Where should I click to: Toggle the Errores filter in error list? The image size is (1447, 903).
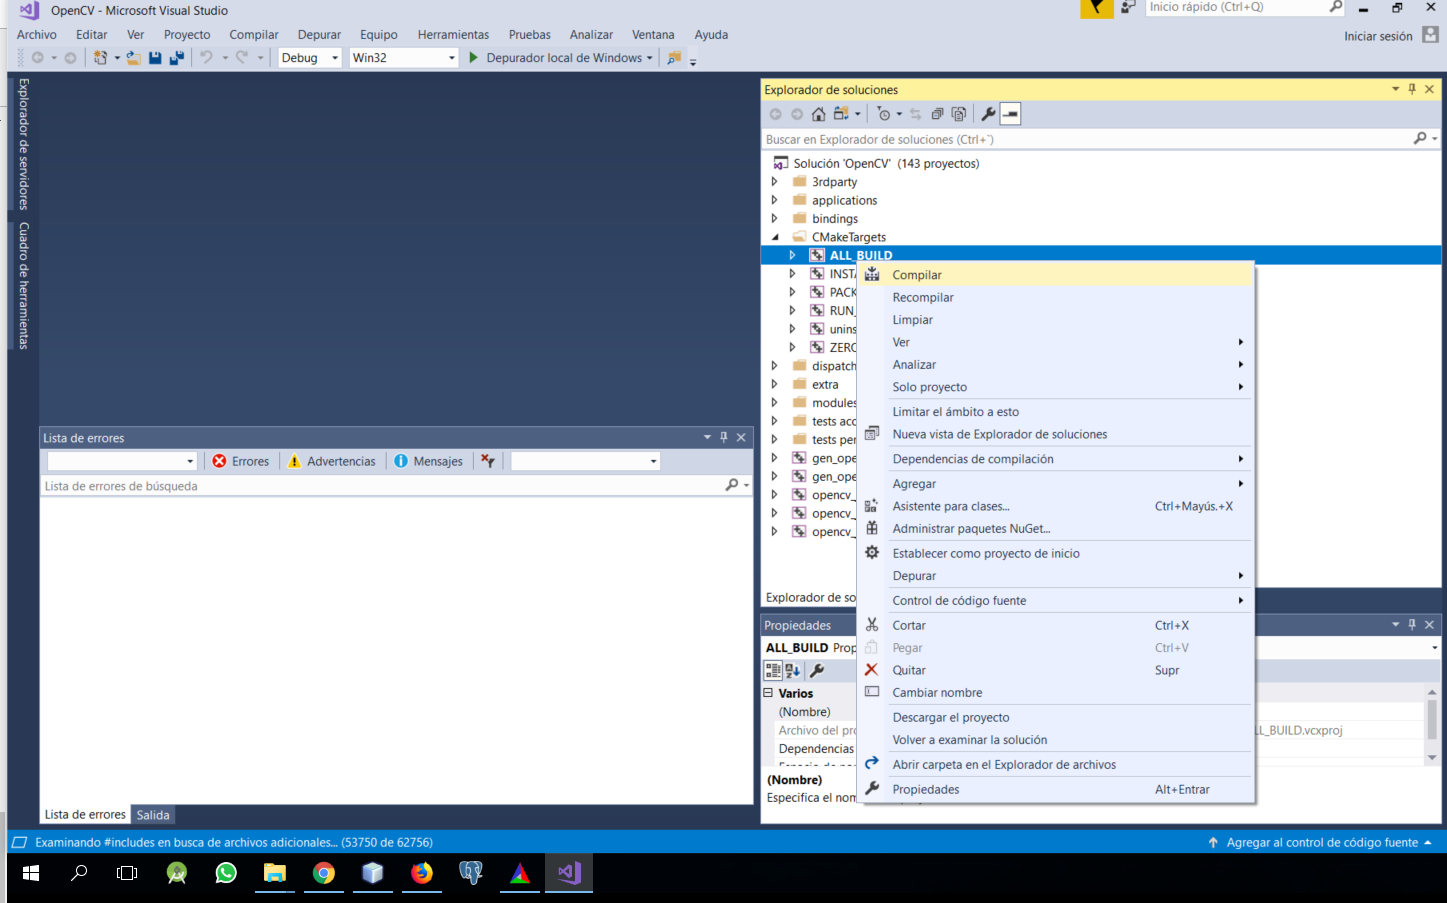coord(240,461)
